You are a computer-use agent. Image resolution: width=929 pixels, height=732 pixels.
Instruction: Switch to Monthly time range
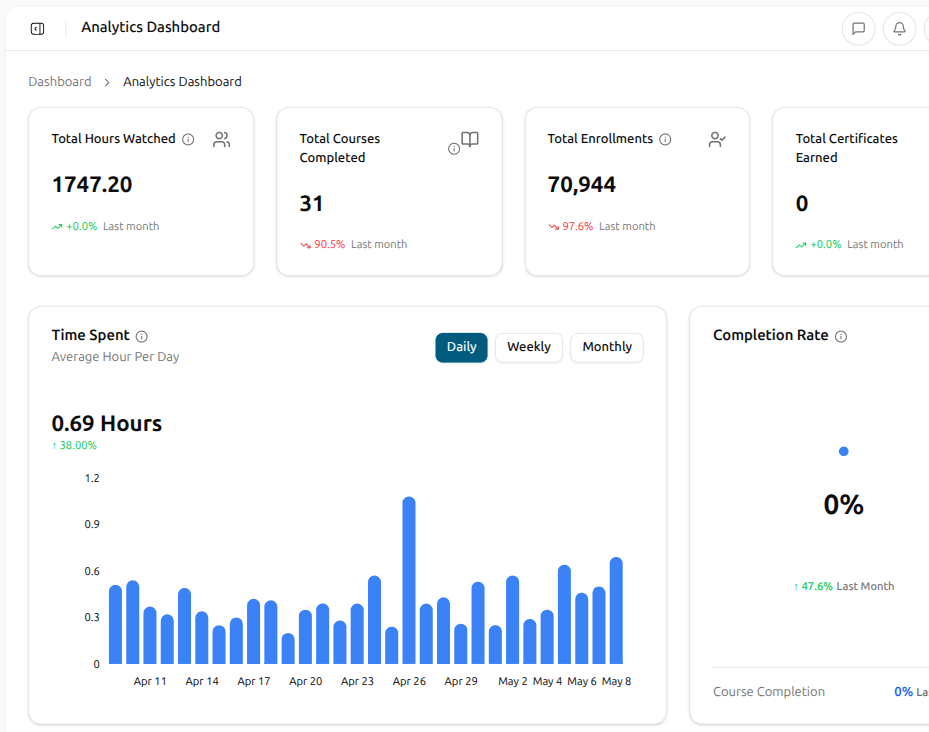click(x=607, y=347)
